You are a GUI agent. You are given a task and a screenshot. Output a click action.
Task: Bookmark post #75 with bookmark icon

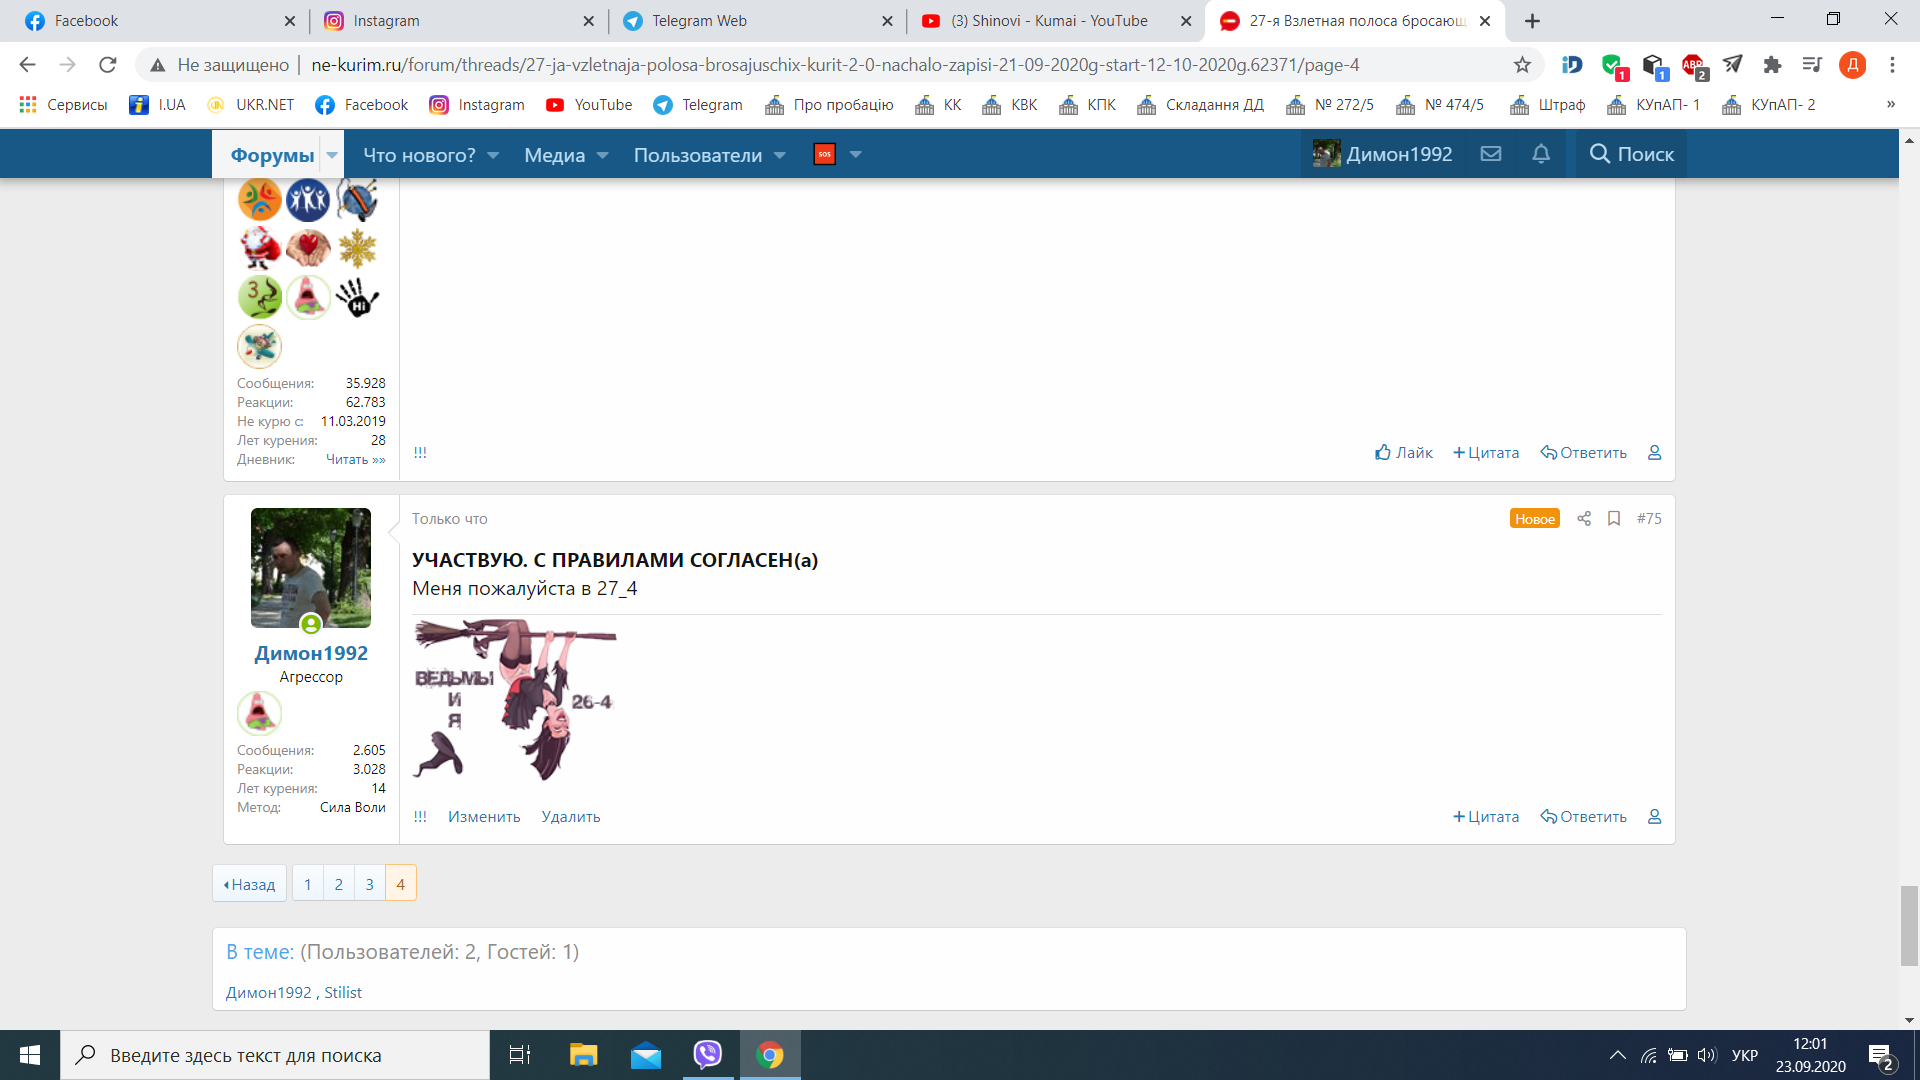pos(1614,518)
